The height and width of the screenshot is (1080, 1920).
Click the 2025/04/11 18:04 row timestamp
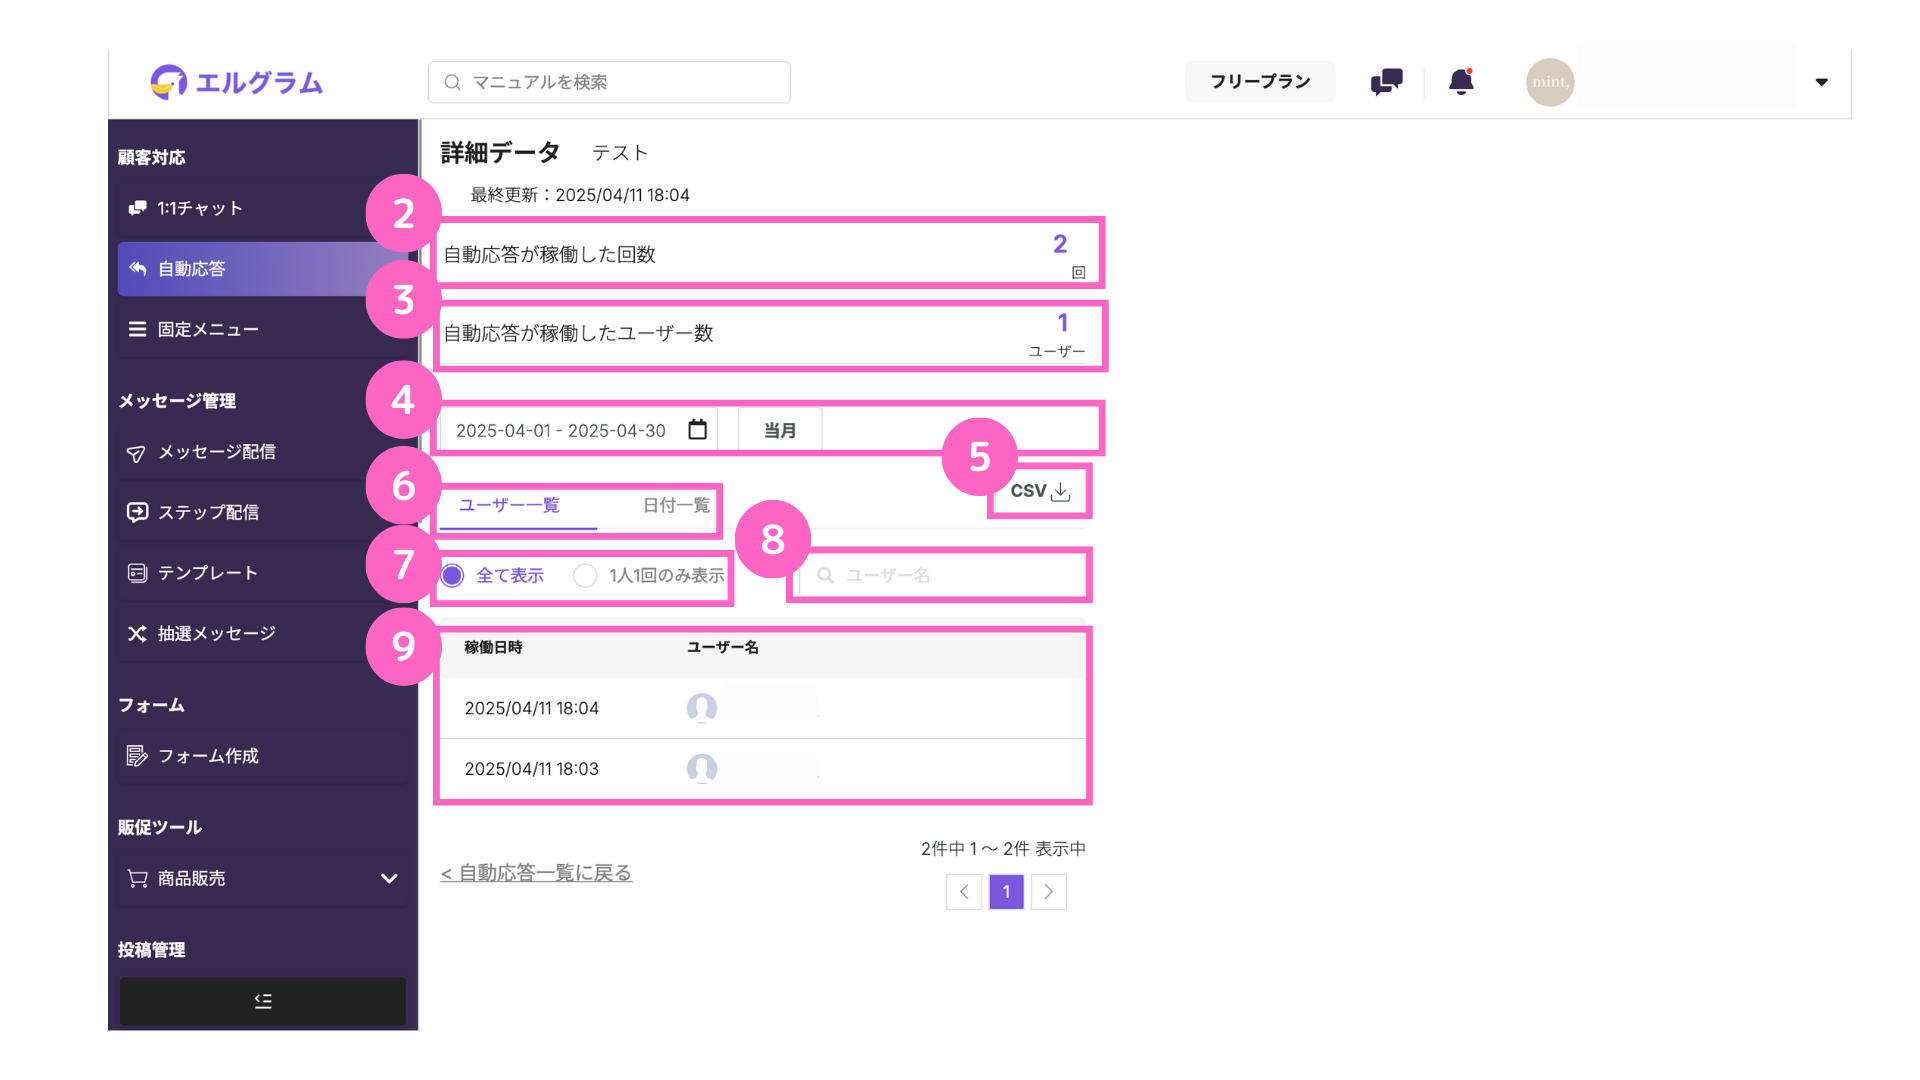click(x=531, y=708)
